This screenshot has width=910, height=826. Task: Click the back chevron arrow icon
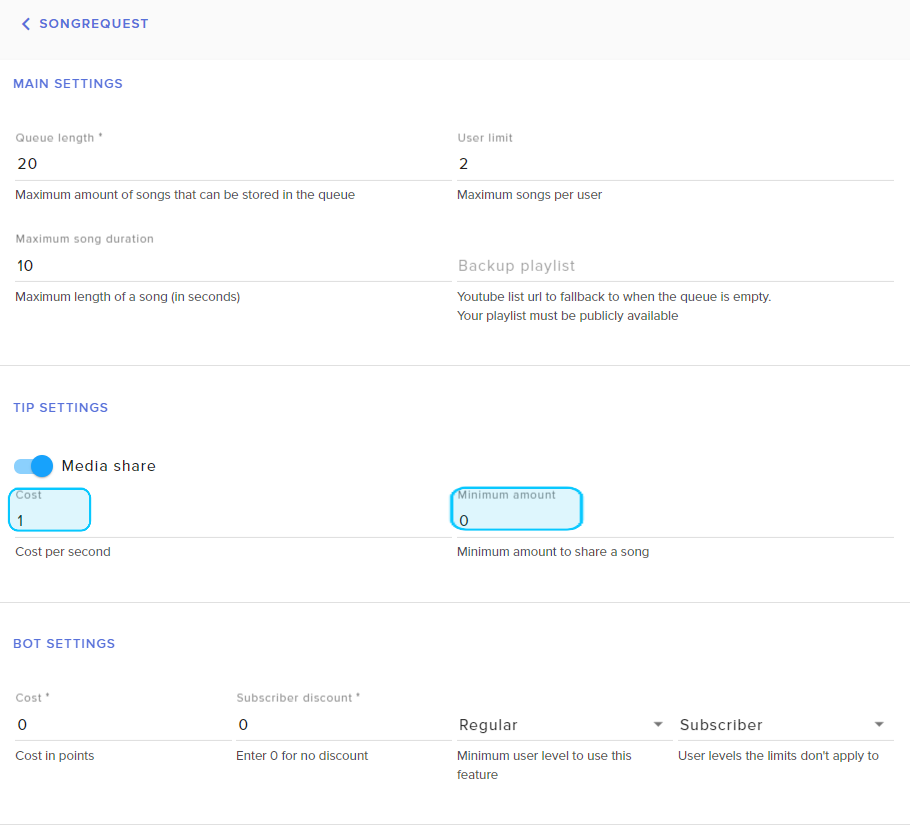[x=26, y=24]
